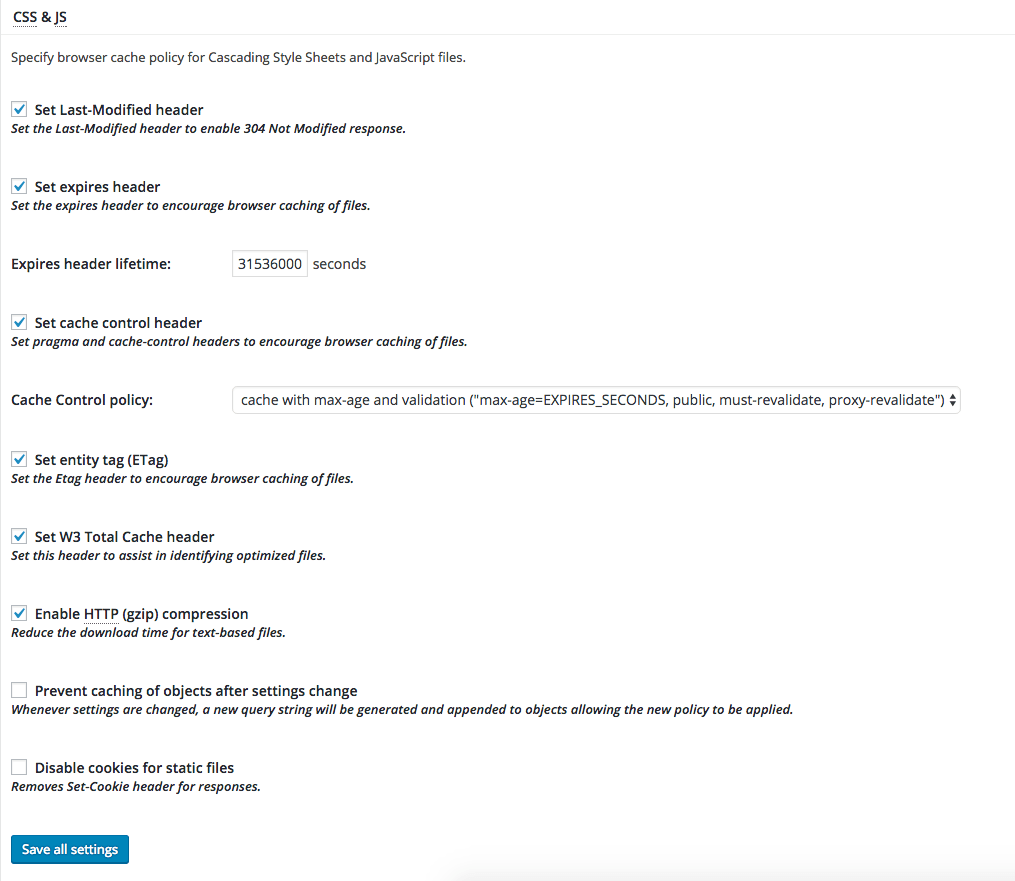Toggle the Set expires header checkbox
This screenshot has width=1015, height=881.
(19, 187)
